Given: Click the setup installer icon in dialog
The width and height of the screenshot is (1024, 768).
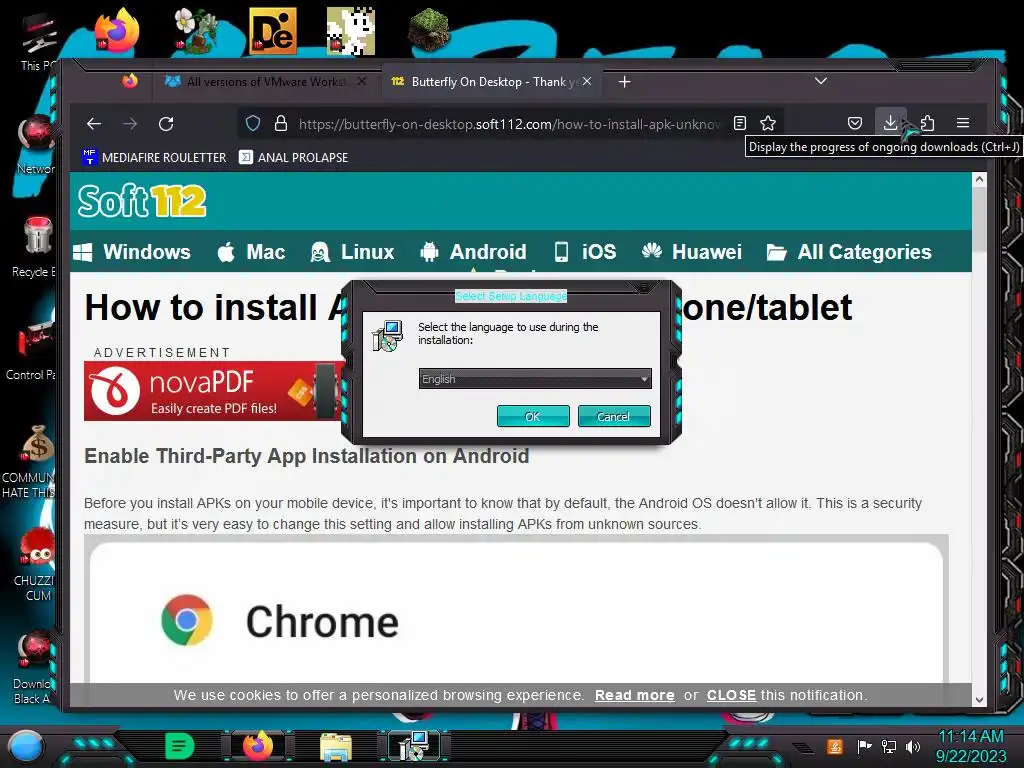Looking at the screenshot, I should coord(388,336).
